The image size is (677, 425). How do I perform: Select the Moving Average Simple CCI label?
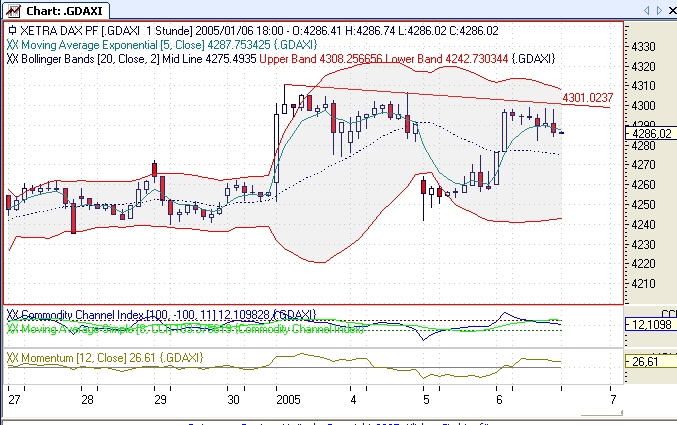[x=193, y=329]
